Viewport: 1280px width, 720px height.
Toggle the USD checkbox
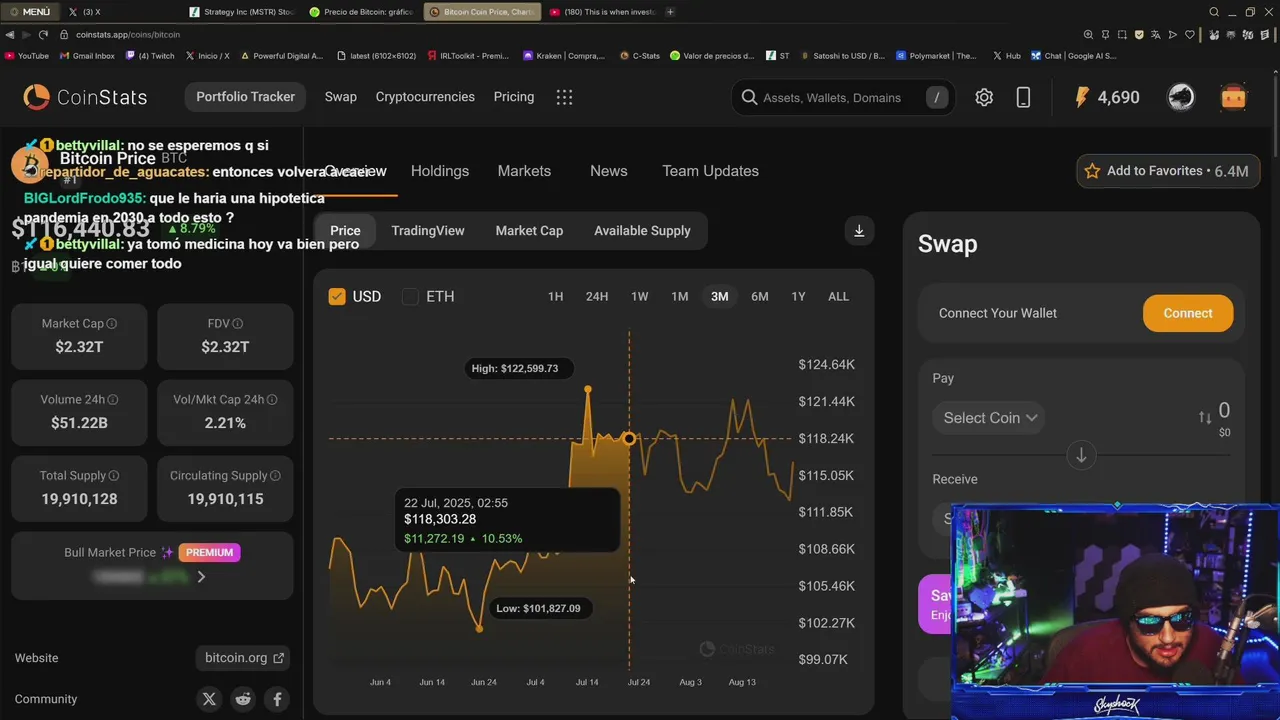click(337, 296)
